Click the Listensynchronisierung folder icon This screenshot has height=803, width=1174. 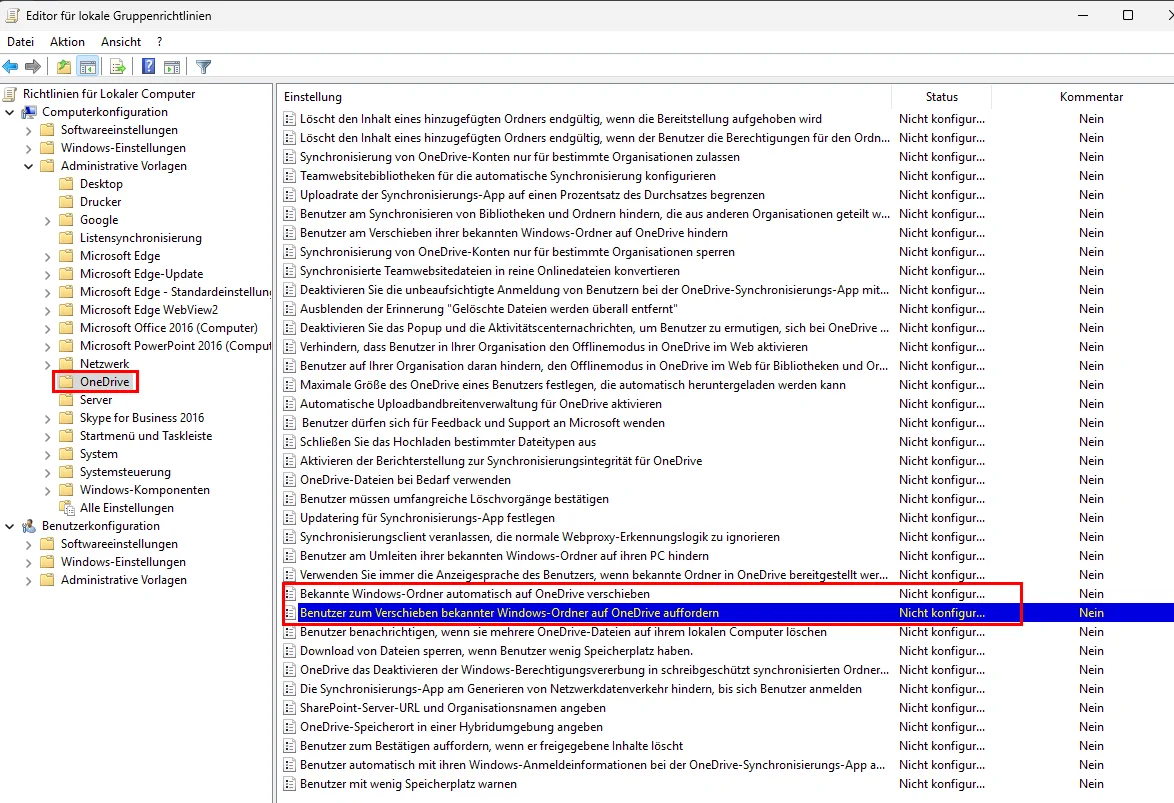pyautogui.click(x=67, y=237)
